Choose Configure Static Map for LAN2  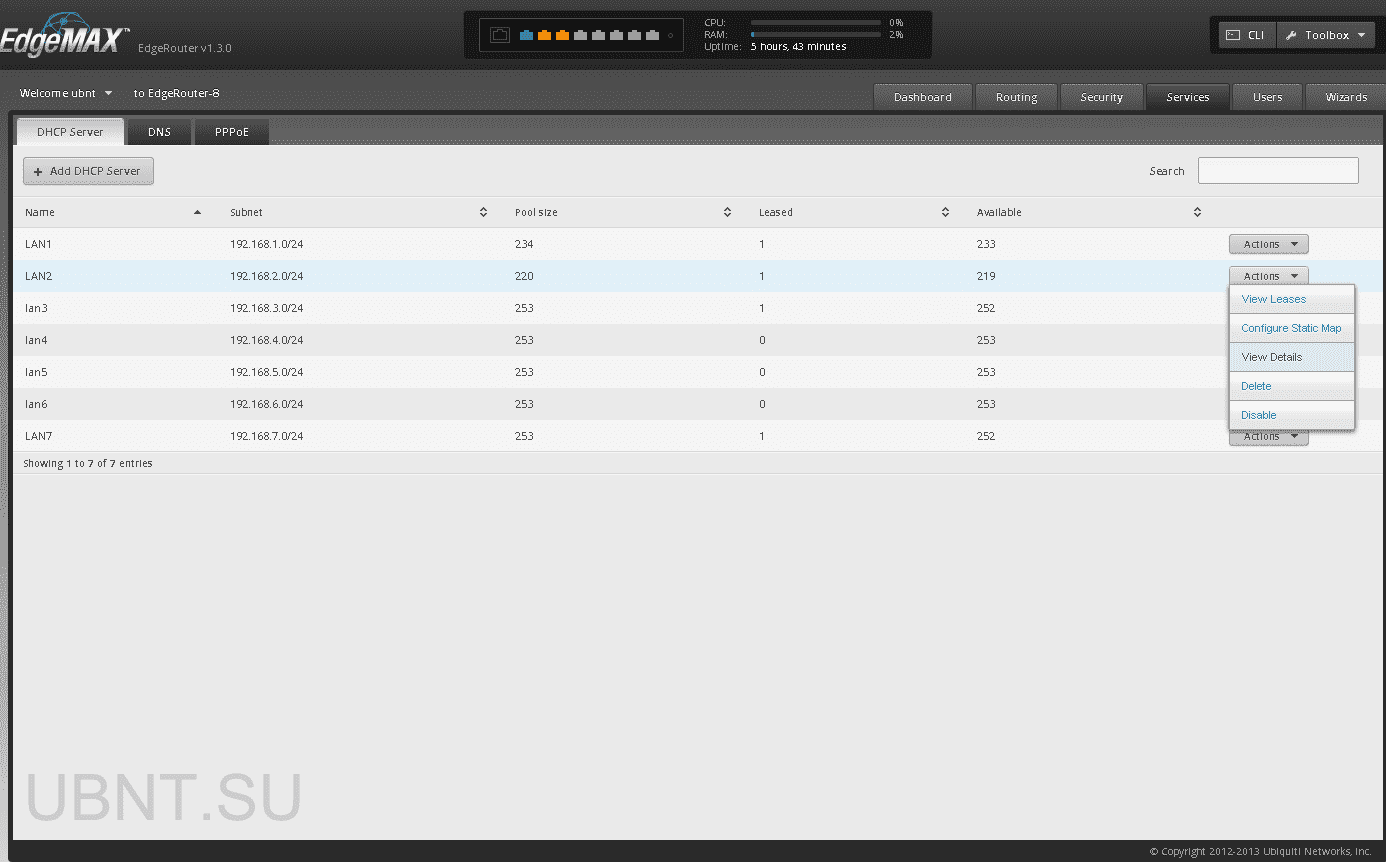click(x=1290, y=328)
